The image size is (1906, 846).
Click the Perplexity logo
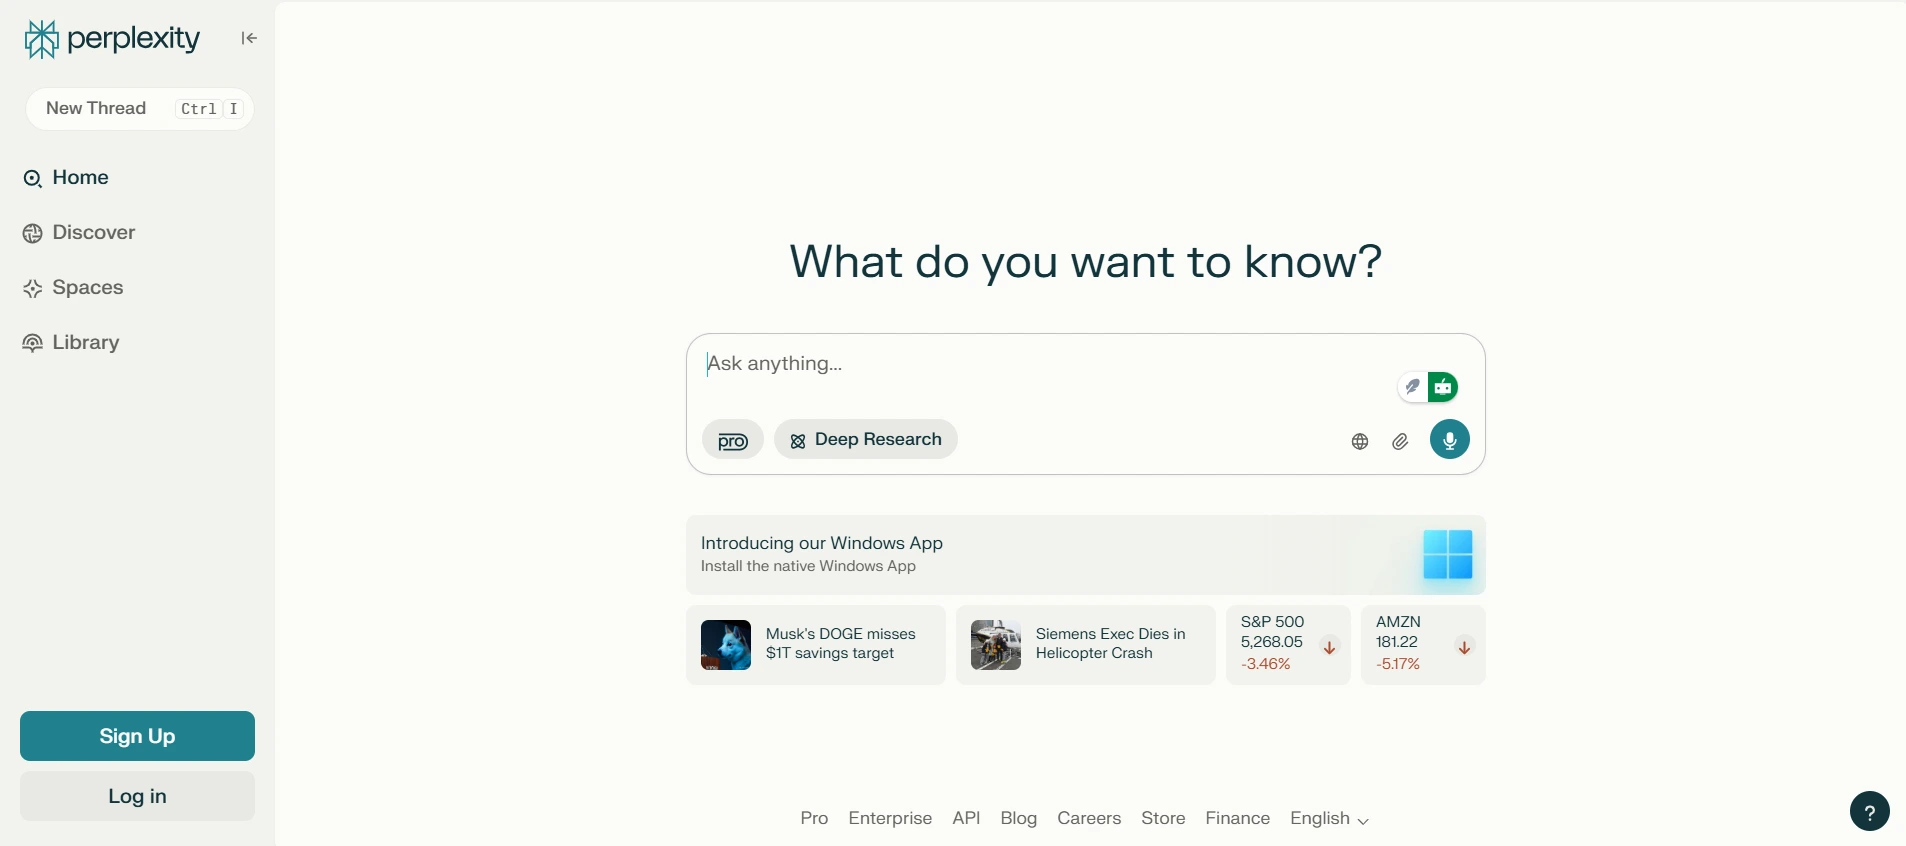[111, 39]
